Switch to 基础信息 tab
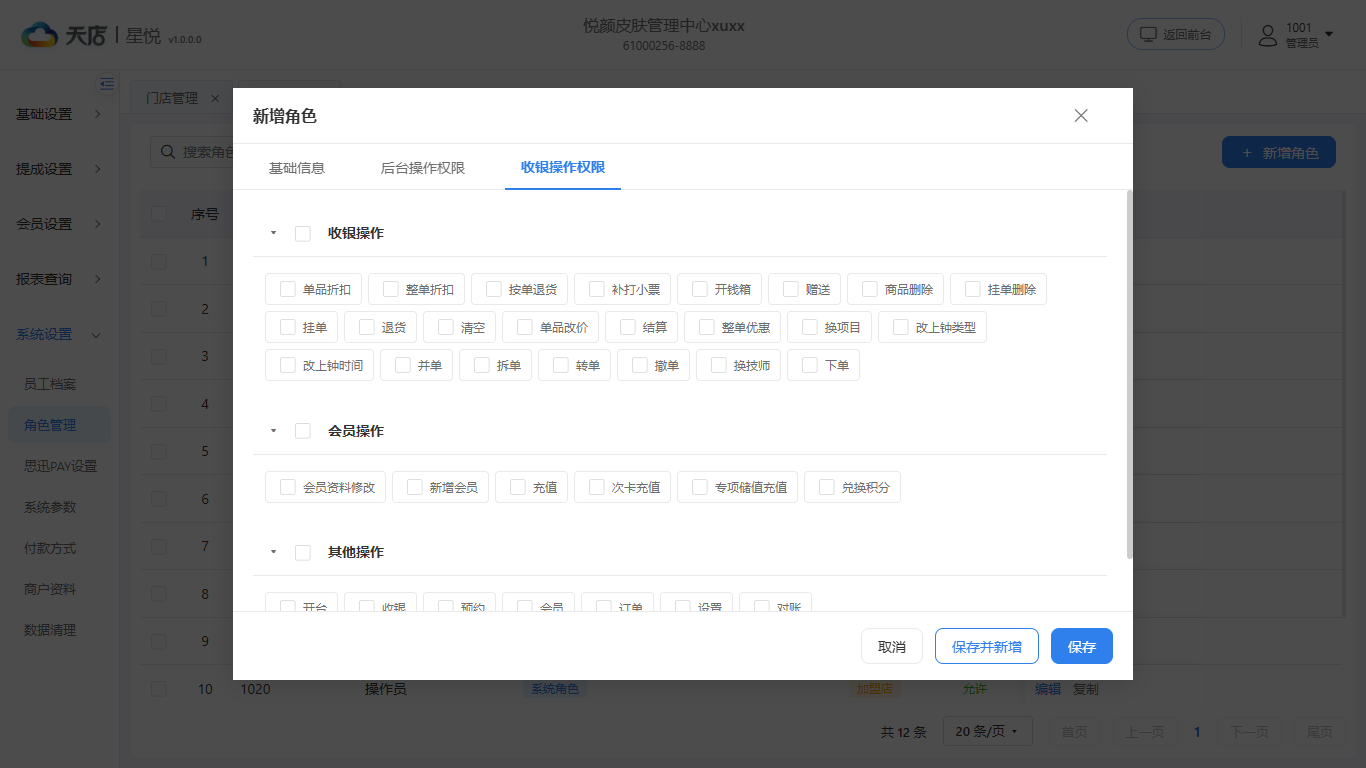The height and width of the screenshot is (768, 1366). point(297,167)
